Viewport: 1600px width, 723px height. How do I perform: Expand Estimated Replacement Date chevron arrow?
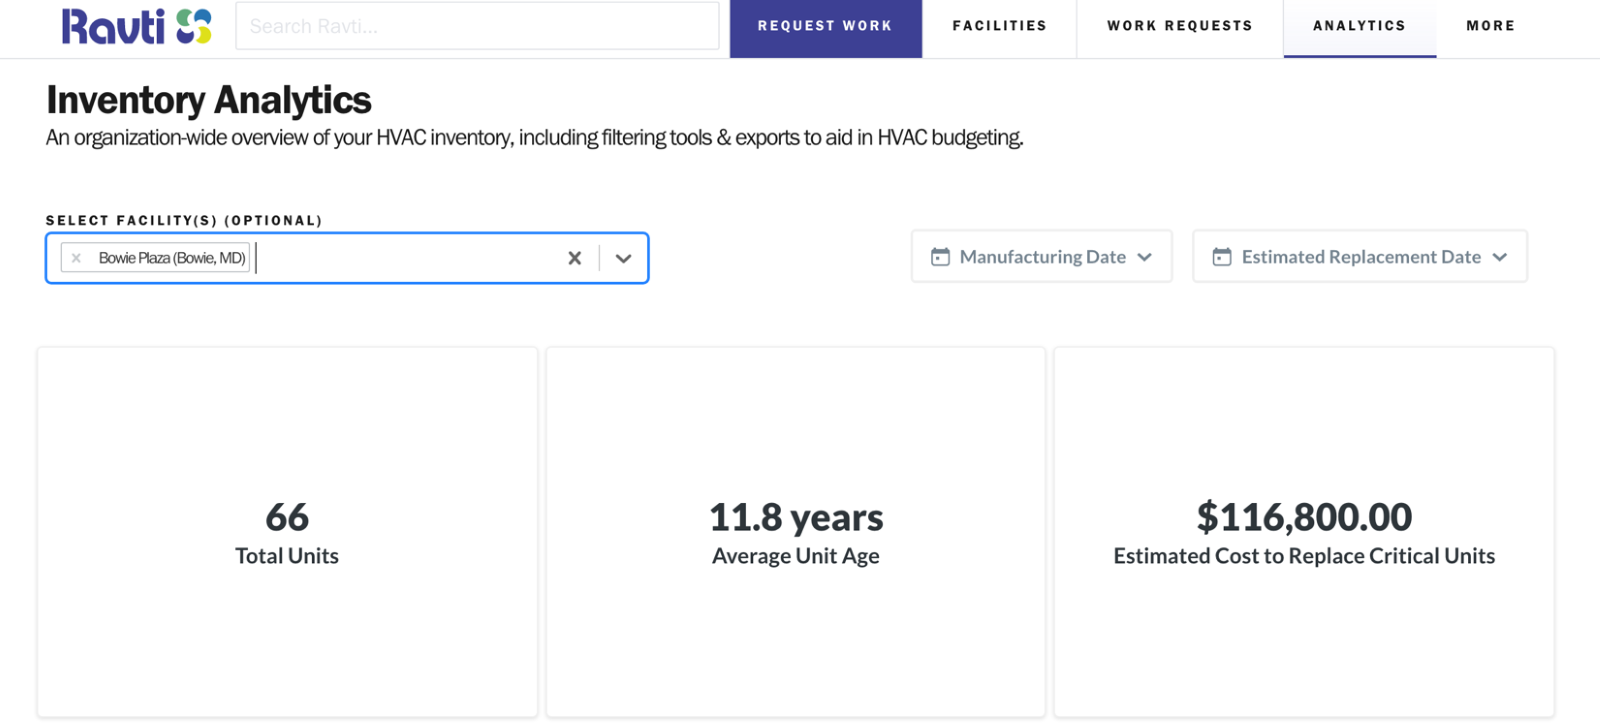click(x=1500, y=257)
